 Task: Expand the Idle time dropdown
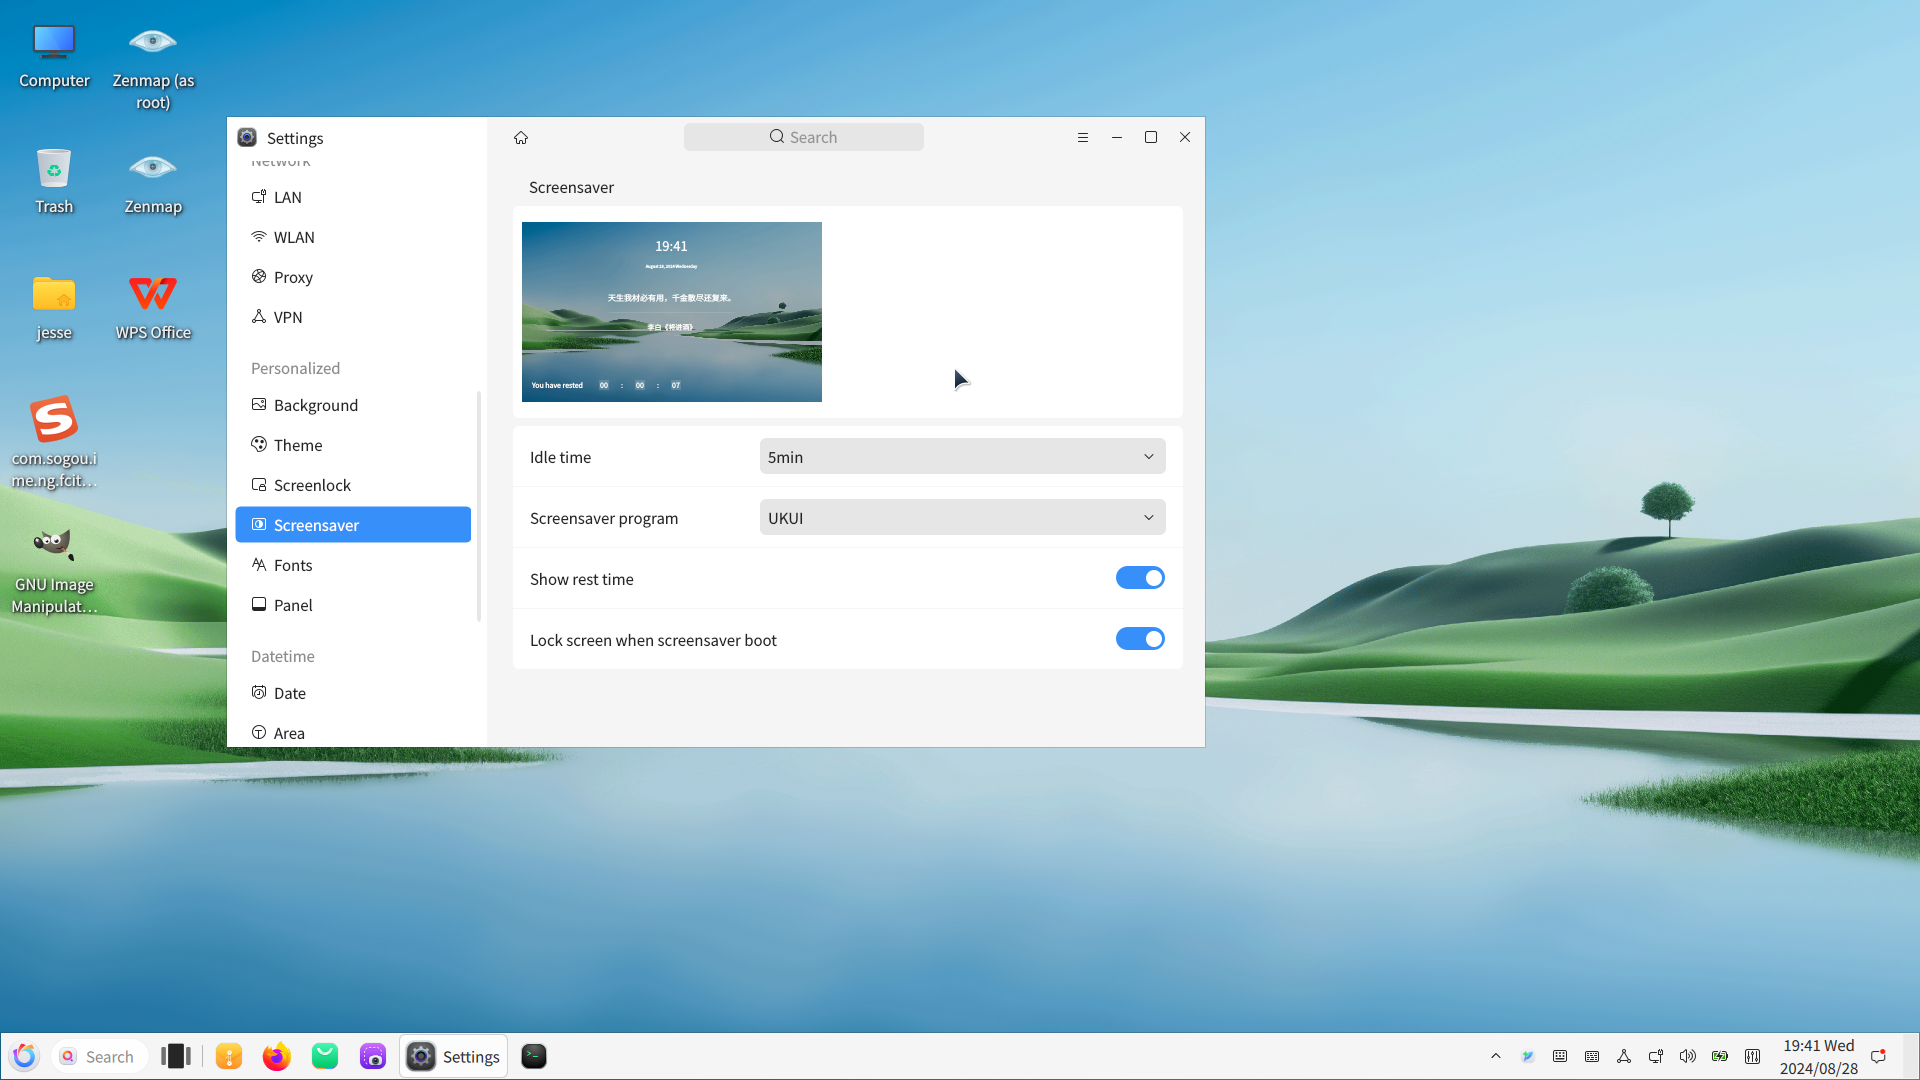click(x=962, y=457)
